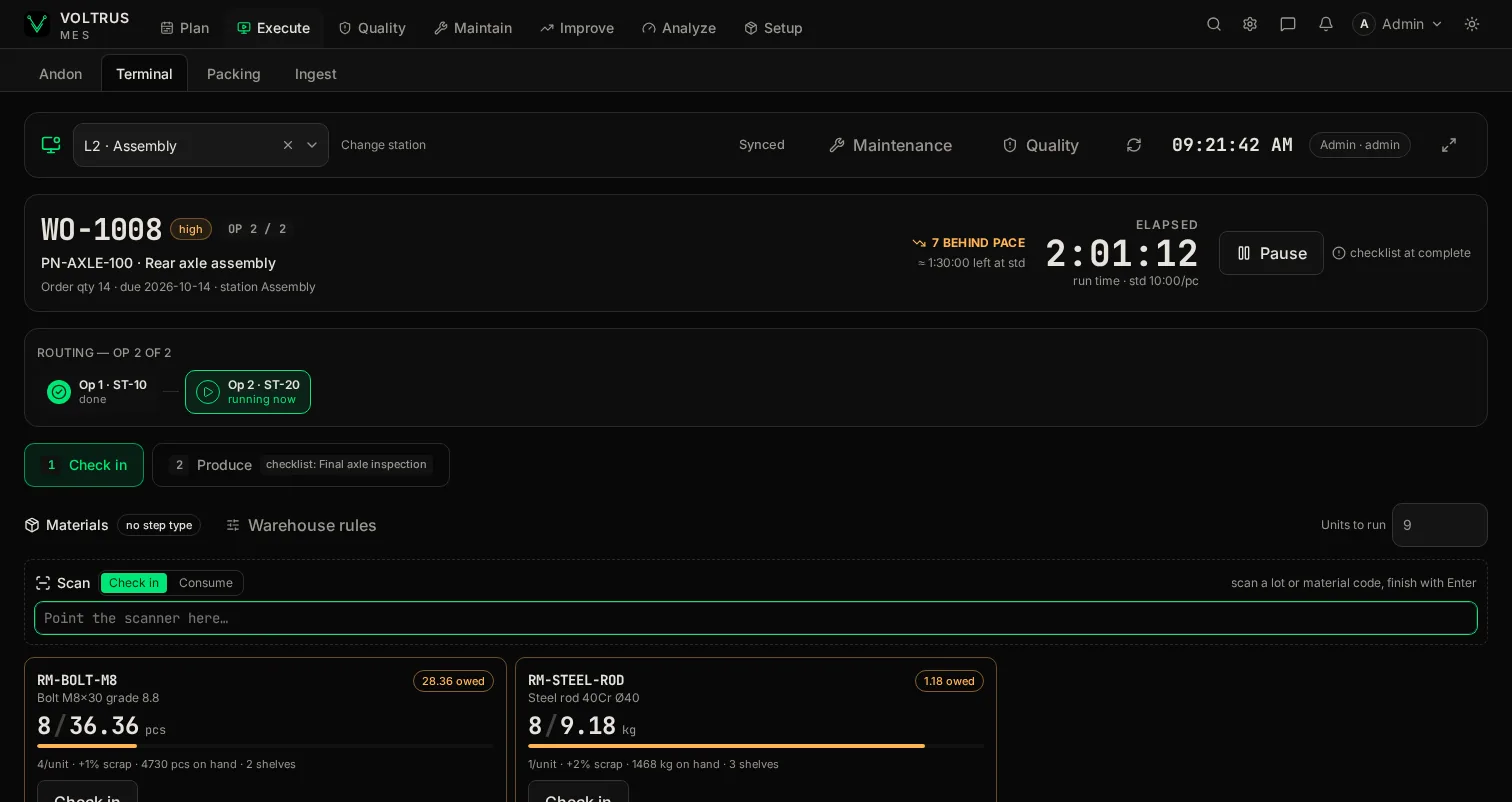1512x802 pixels.
Task: Open the Quality menu in top navigation
Action: tap(372, 28)
